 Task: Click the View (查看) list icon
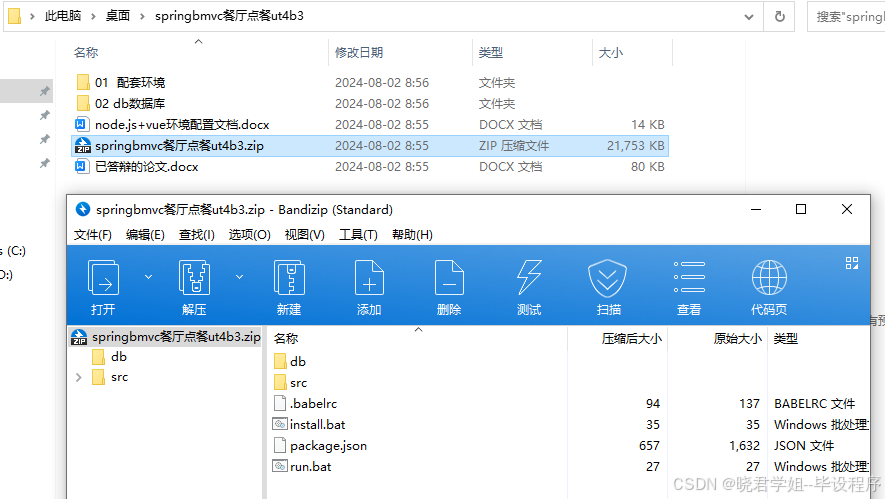click(689, 277)
